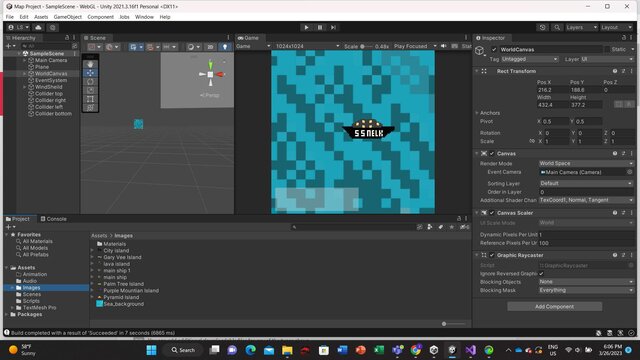Select the Rotate tool in Scene view

90,82
